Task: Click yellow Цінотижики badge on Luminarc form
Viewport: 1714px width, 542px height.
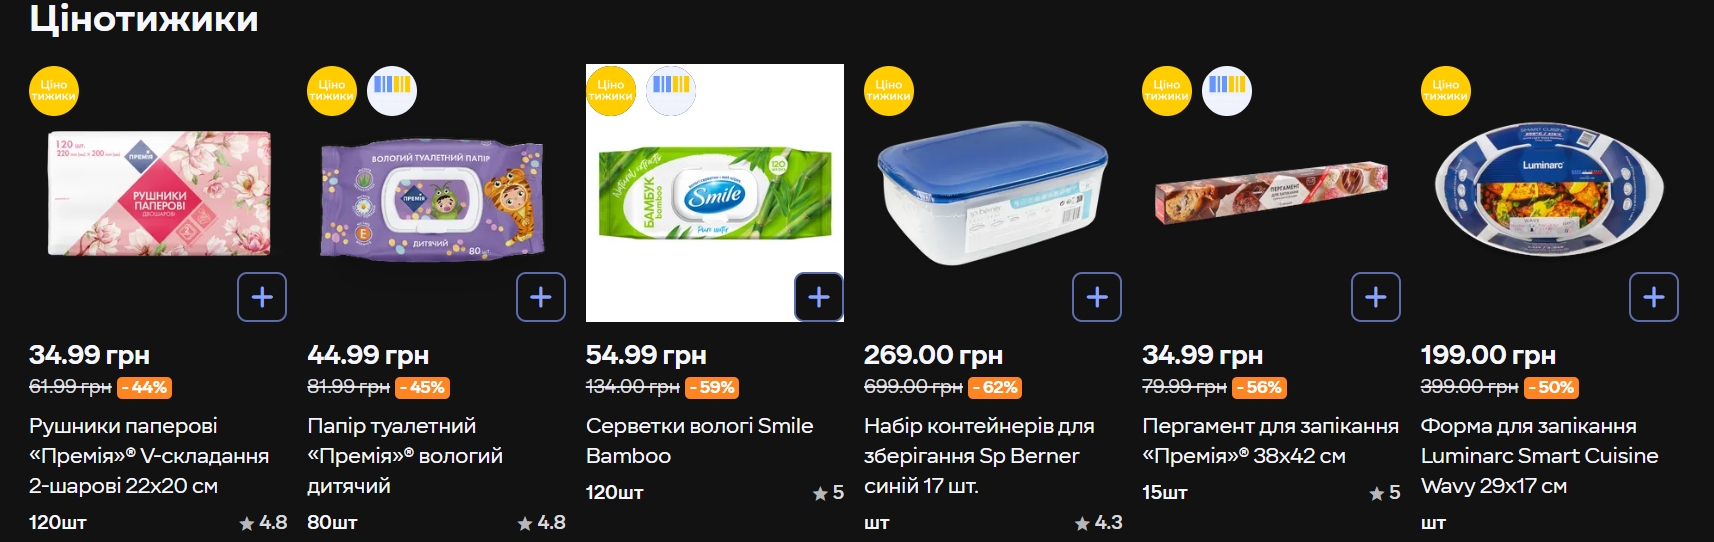Action: pos(1446,91)
